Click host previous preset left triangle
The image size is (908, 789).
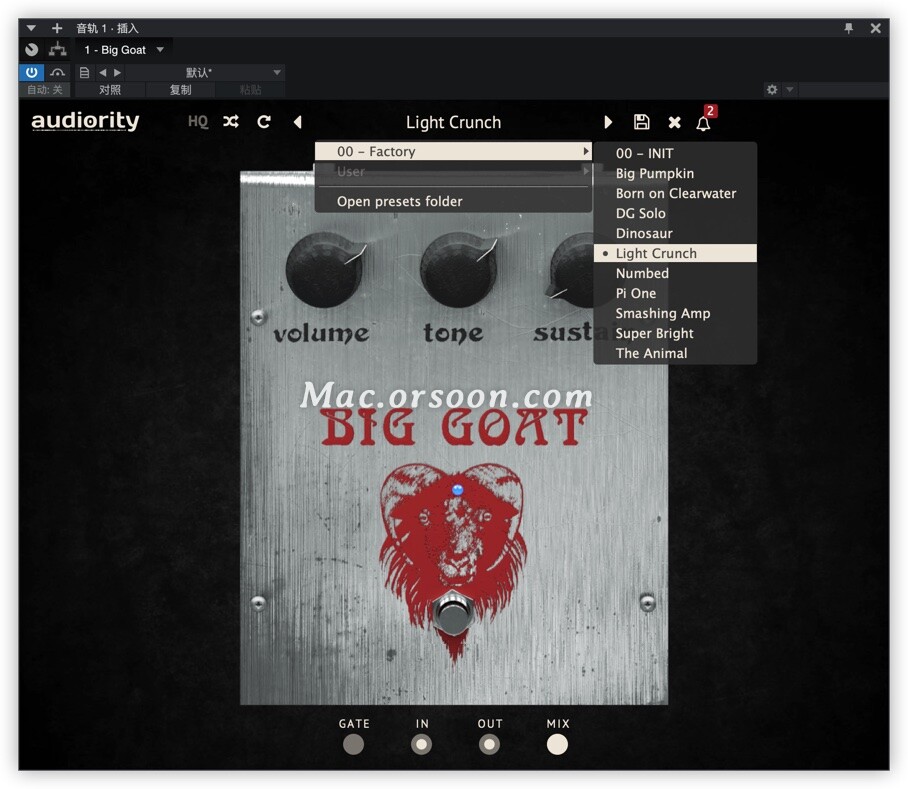click(102, 72)
